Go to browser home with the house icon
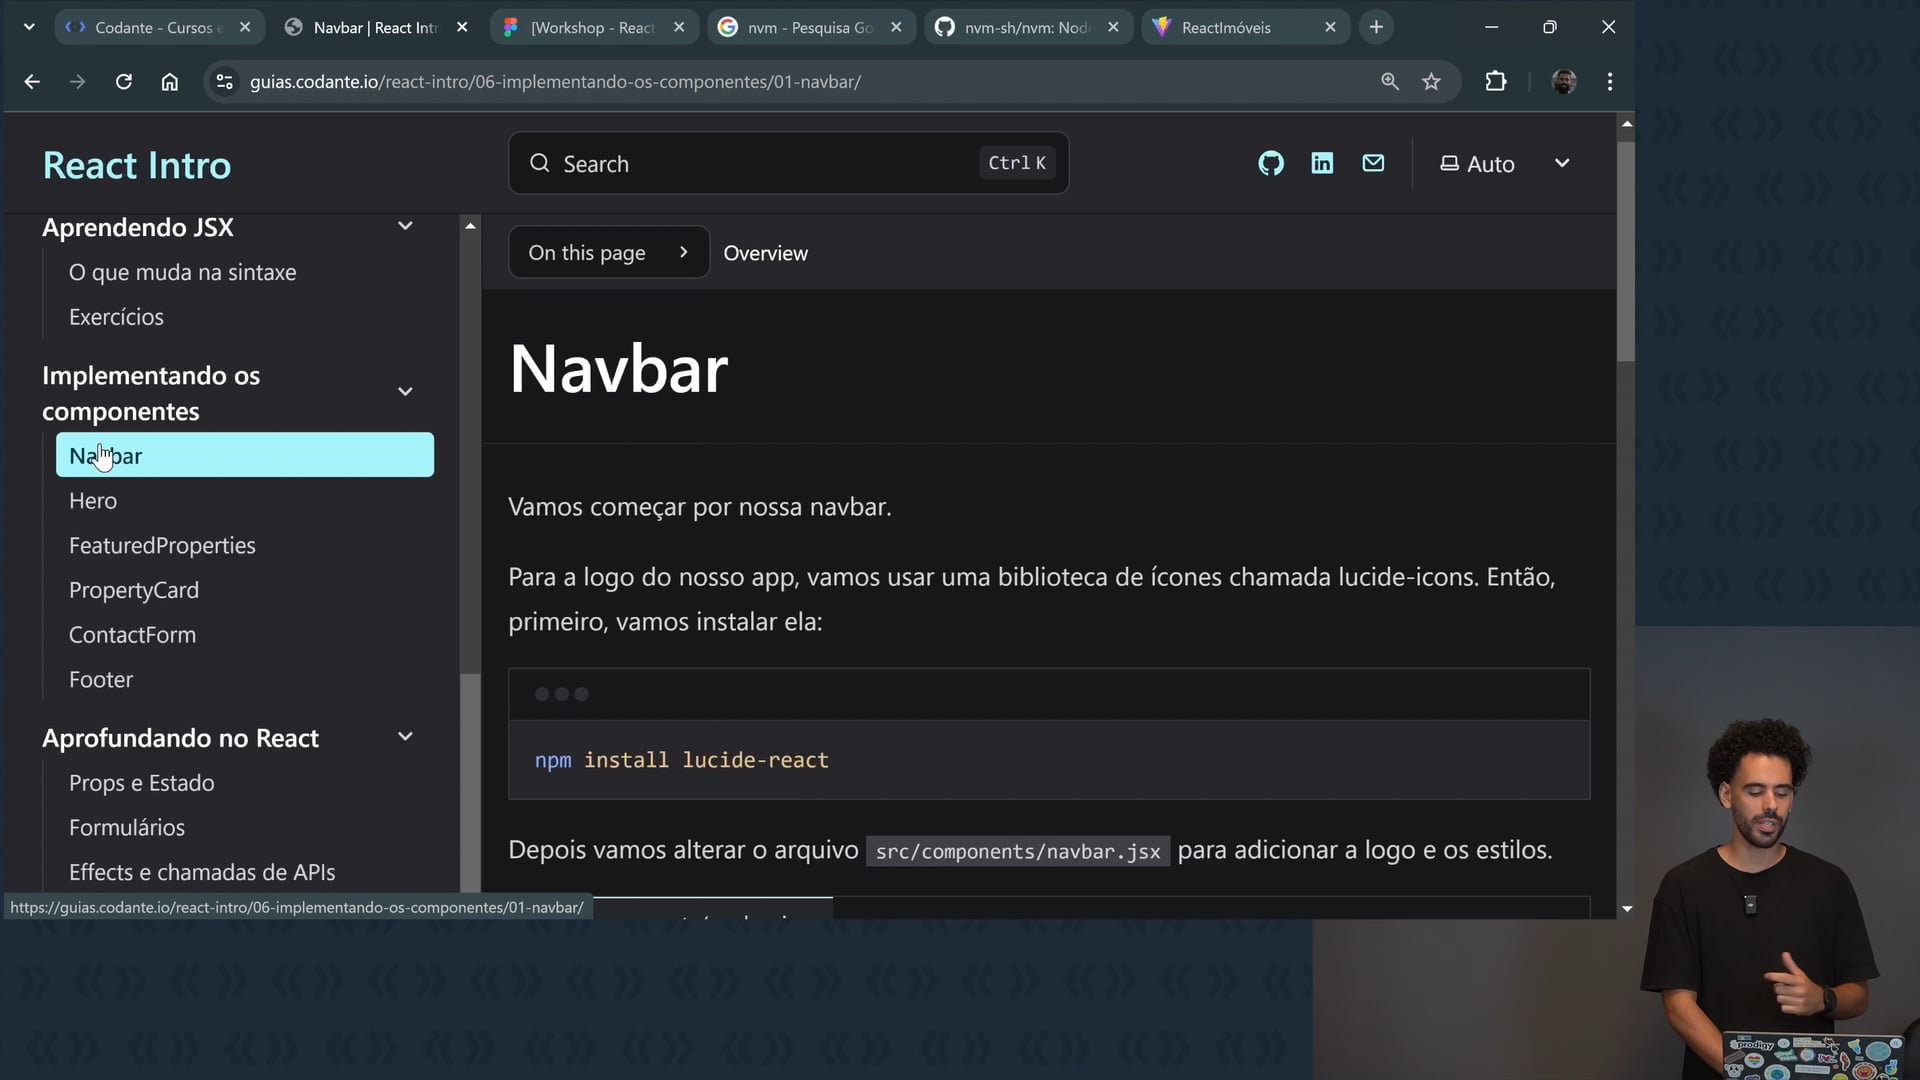Image resolution: width=1920 pixels, height=1080 pixels. (170, 82)
